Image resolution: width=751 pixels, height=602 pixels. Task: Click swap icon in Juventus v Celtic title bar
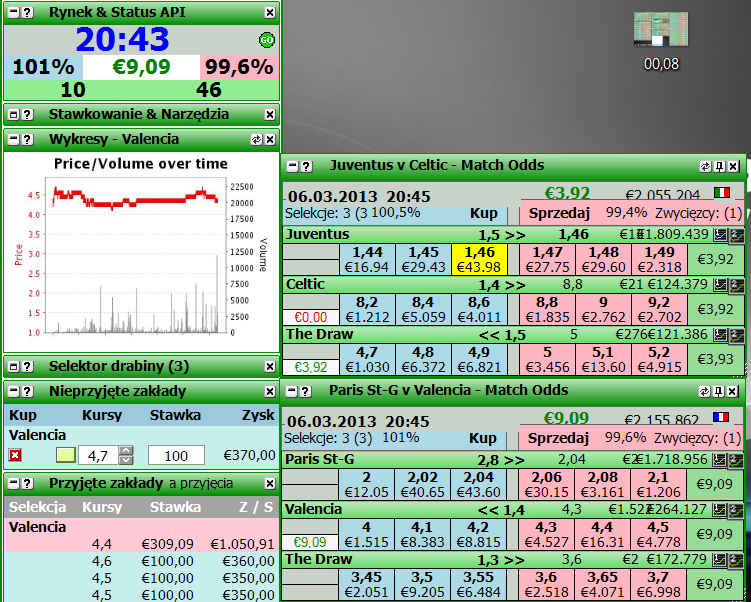[x=705, y=166]
